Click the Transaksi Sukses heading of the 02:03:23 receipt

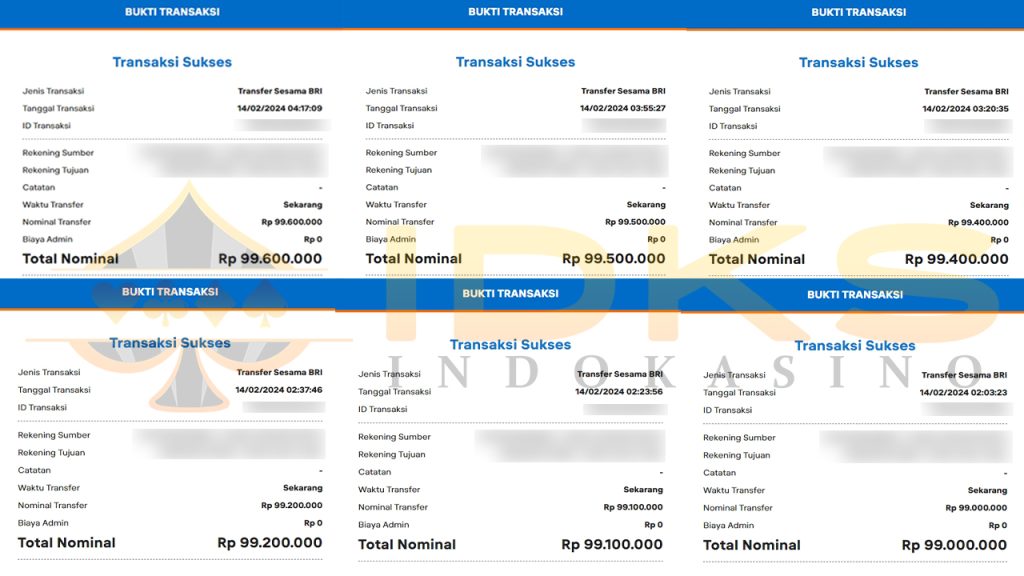(855, 345)
